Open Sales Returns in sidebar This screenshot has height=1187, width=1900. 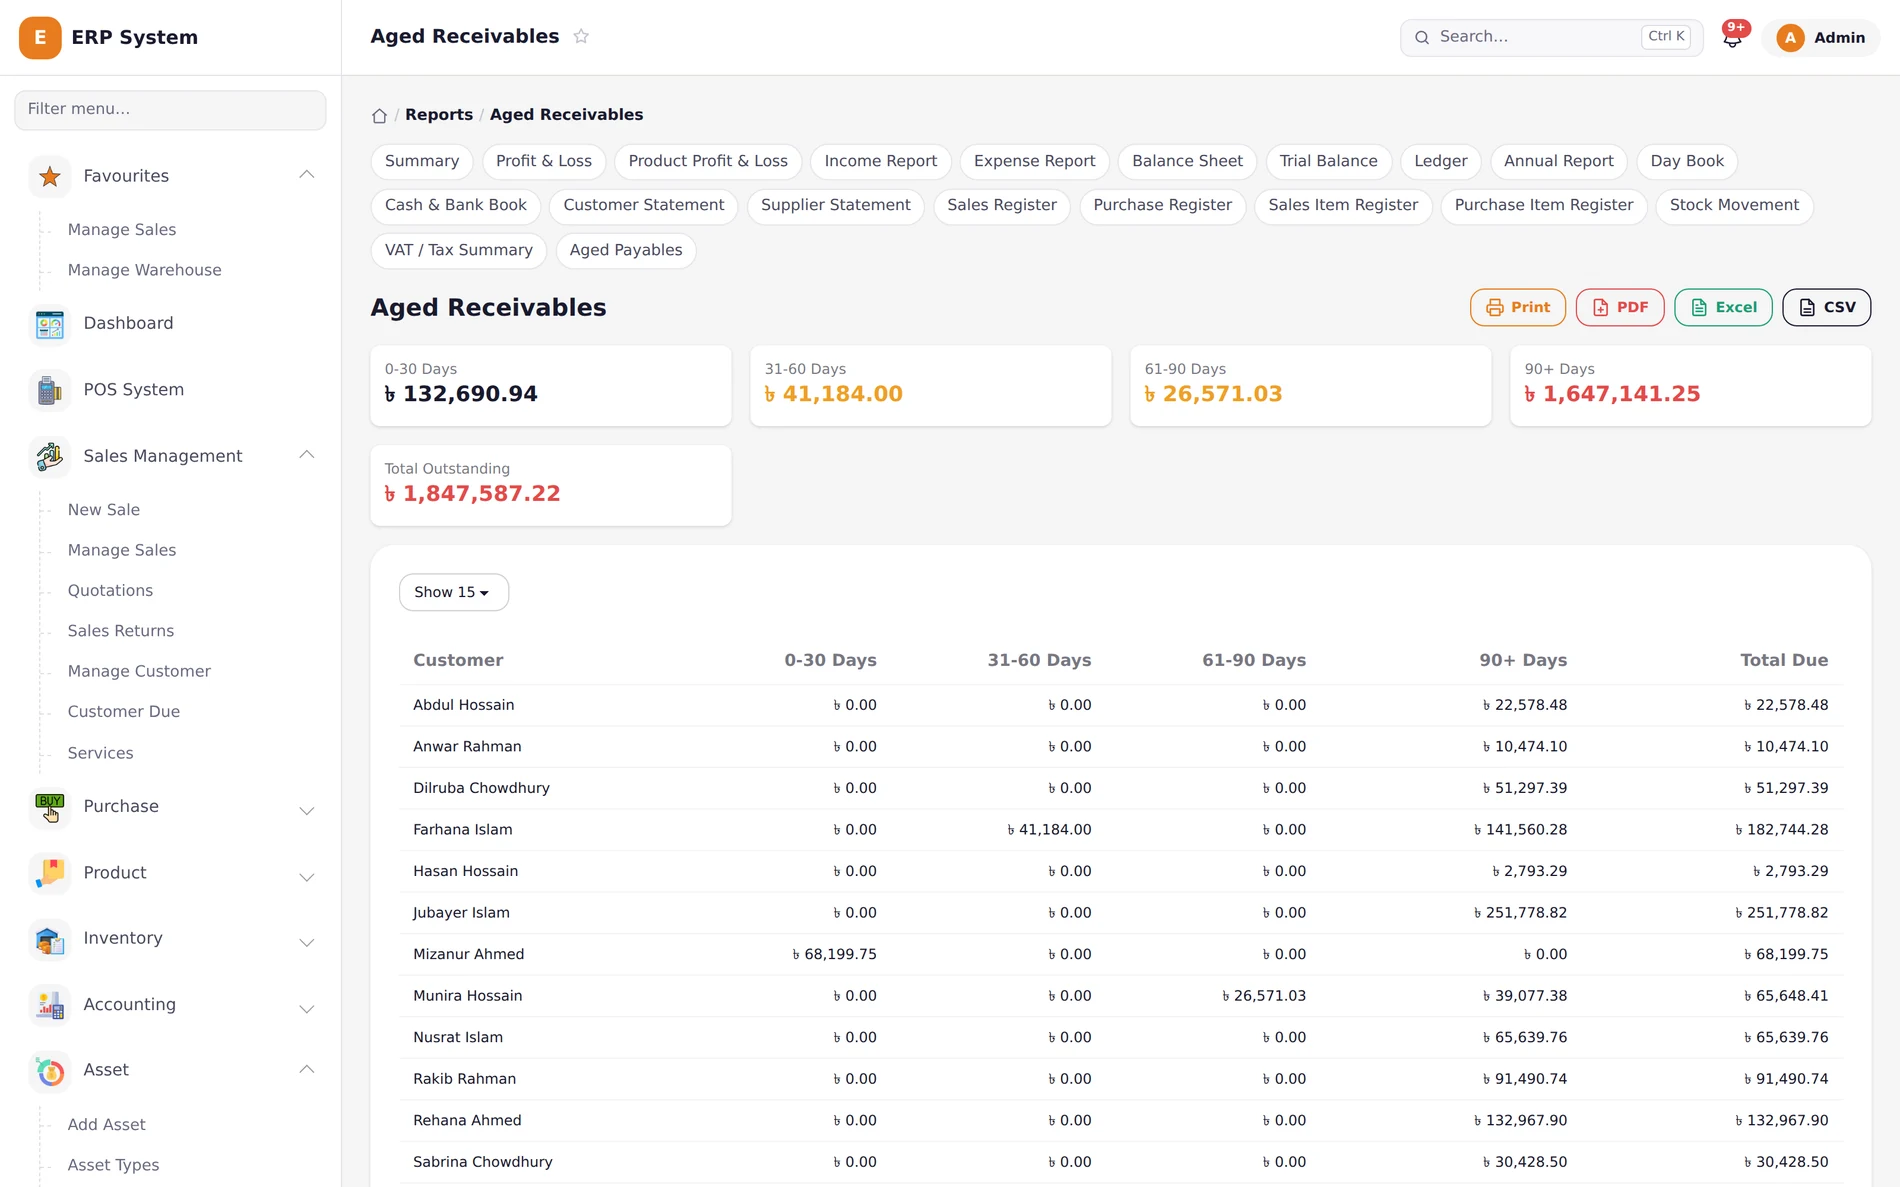tap(121, 631)
